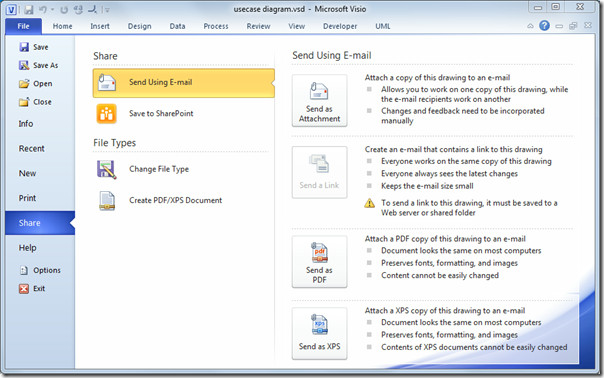Open Visio Options from the sidebar

[x=40, y=270]
